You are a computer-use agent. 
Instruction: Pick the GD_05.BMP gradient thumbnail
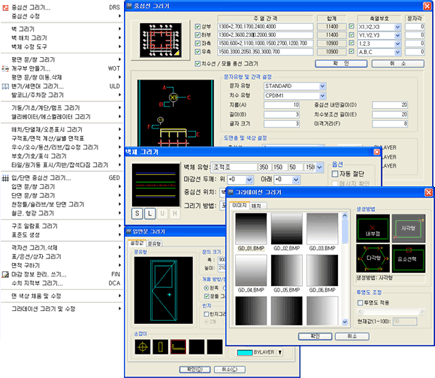click(x=287, y=270)
